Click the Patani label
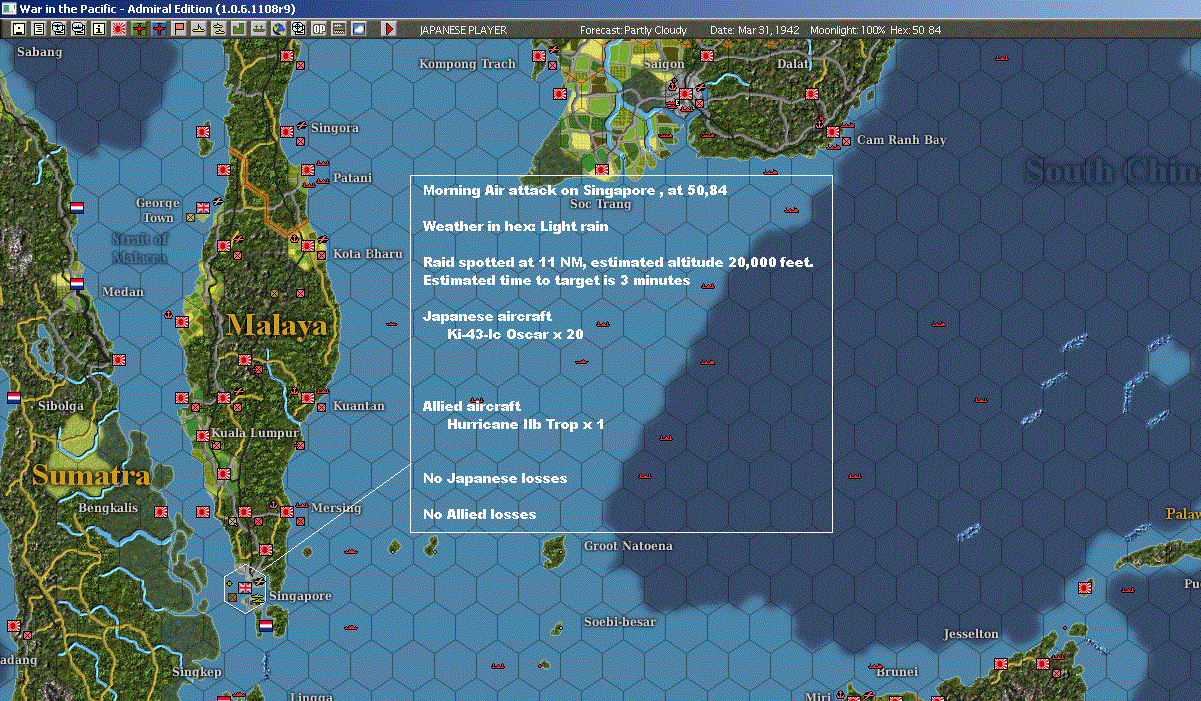The height and width of the screenshot is (701, 1201). [x=352, y=178]
